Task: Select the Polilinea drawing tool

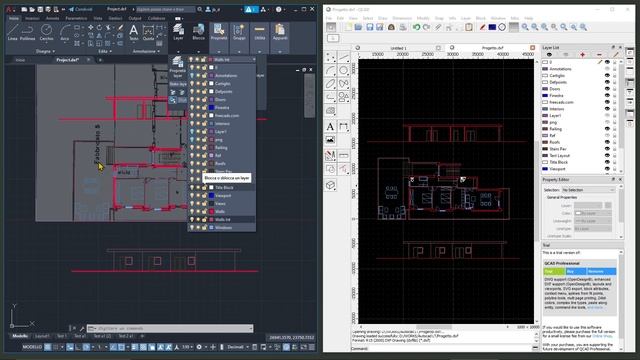Action: point(27,32)
